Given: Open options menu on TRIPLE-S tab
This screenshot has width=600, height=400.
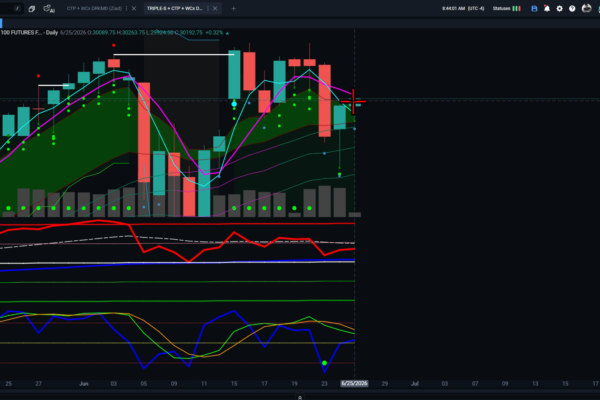Looking at the screenshot, I should coord(208,8).
